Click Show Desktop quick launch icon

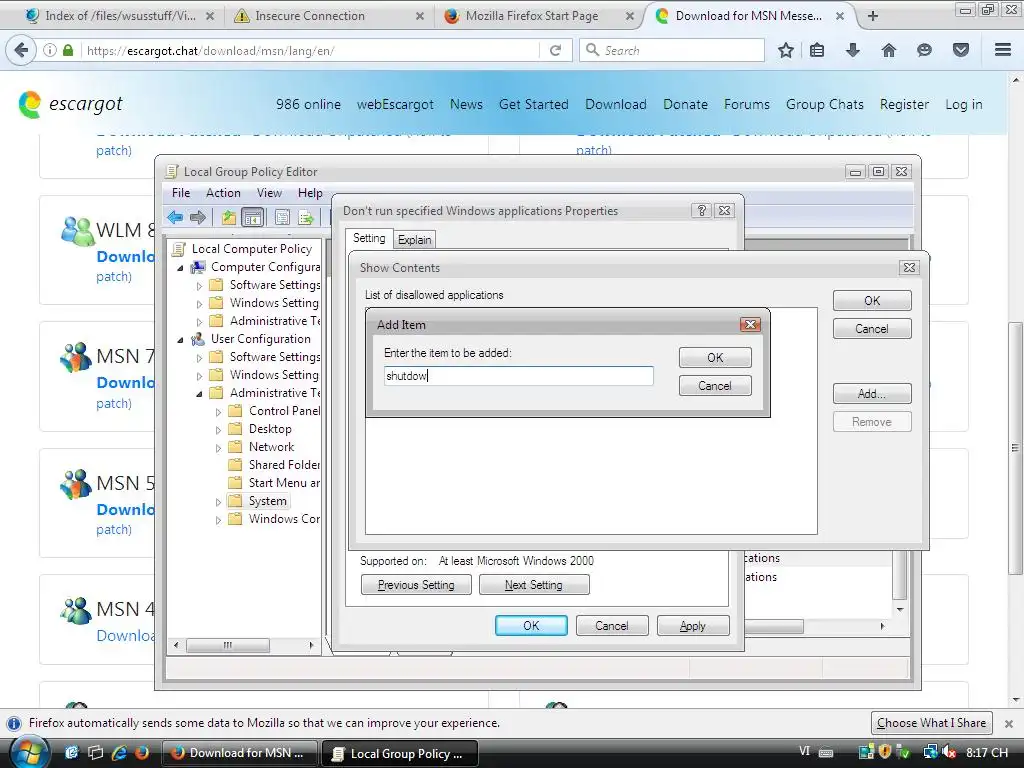[x=71, y=752]
